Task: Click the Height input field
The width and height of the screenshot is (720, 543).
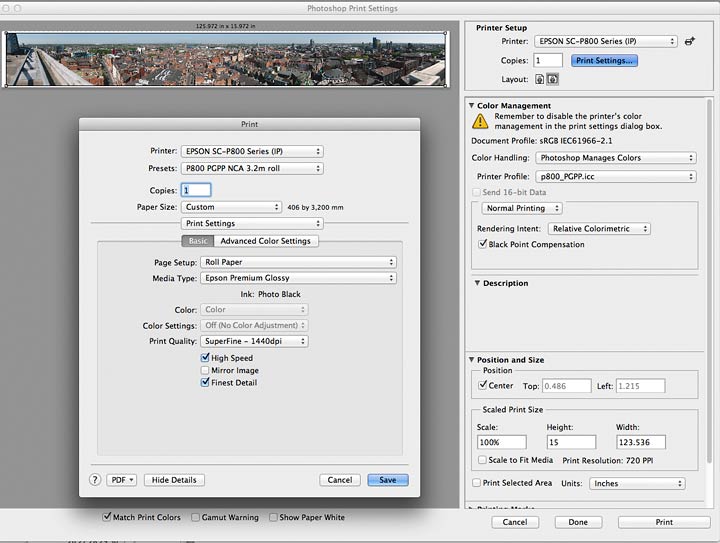Action: point(571,442)
